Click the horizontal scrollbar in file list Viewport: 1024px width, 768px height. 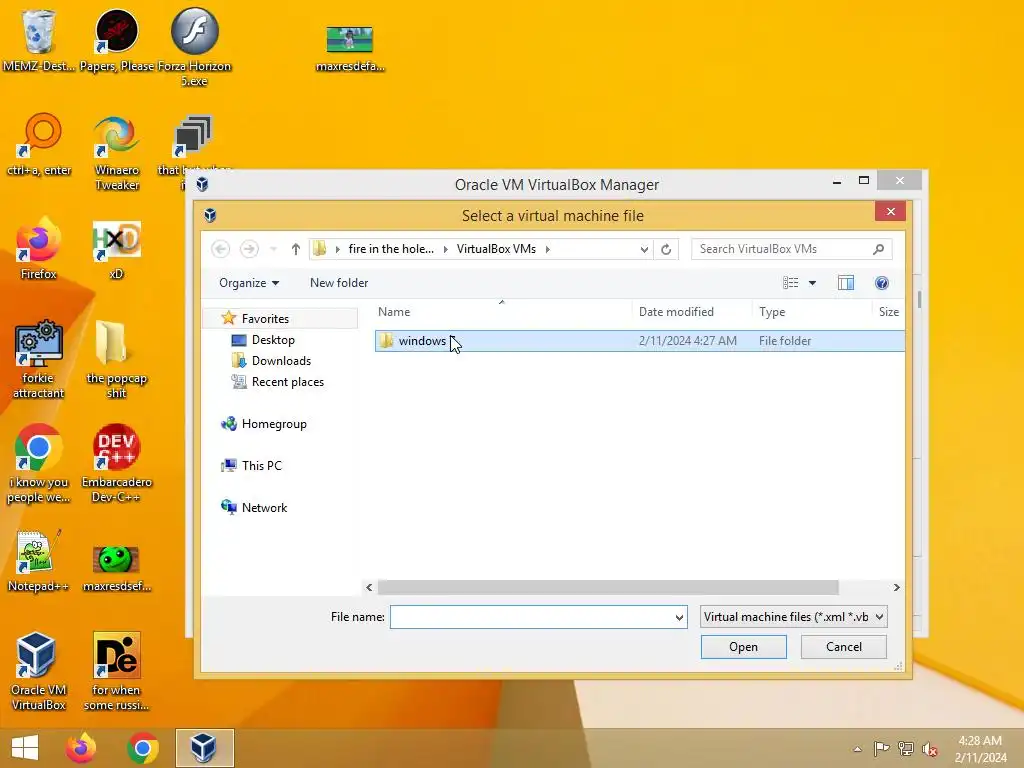click(x=608, y=587)
